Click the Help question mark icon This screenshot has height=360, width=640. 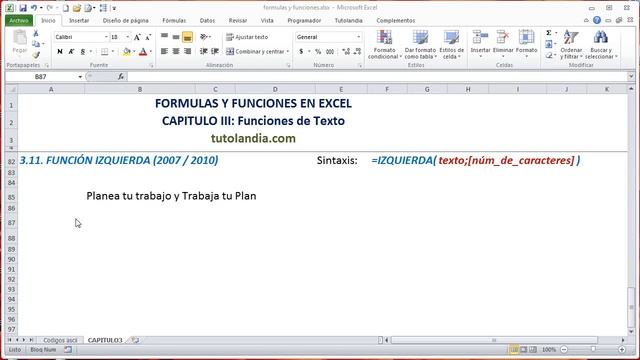(597, 20)
